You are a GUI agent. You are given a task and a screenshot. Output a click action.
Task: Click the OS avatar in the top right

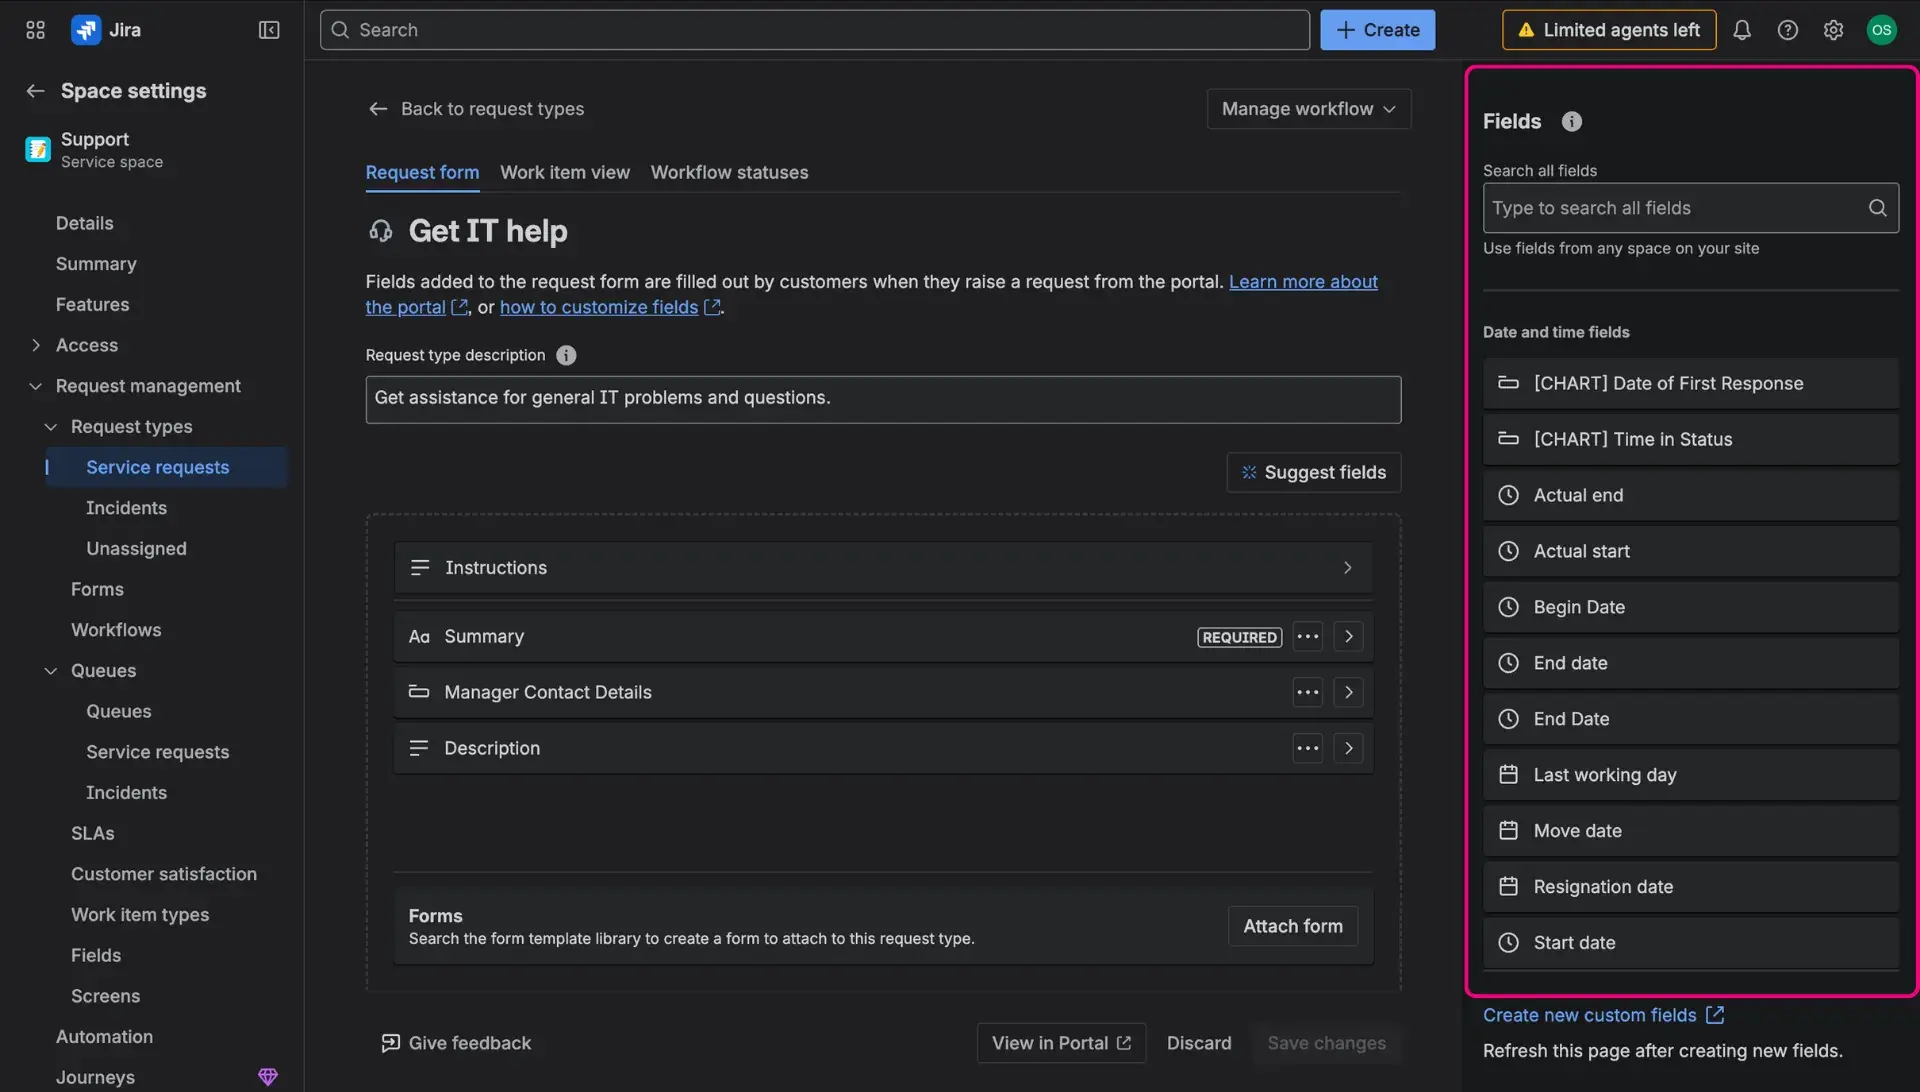pos(1883,29)
